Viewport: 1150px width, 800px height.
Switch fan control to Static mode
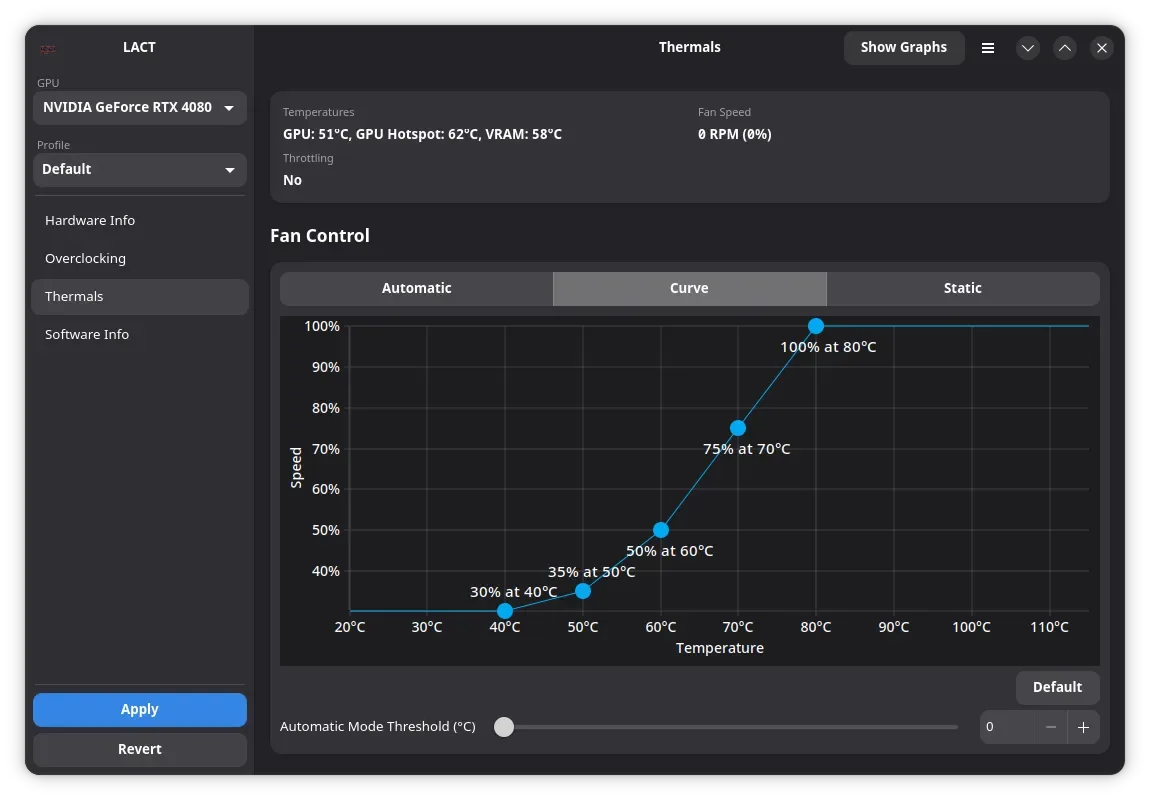point(963,288)
